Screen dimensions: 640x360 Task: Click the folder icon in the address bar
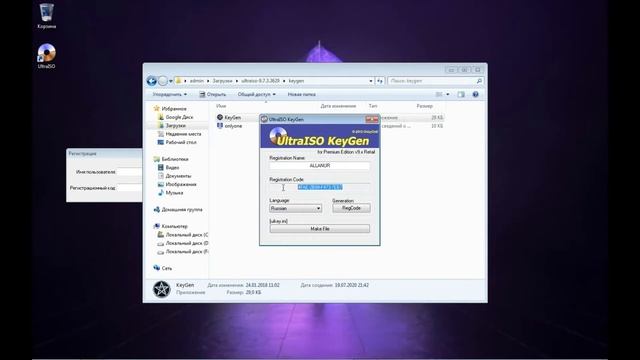click(178, 81)
